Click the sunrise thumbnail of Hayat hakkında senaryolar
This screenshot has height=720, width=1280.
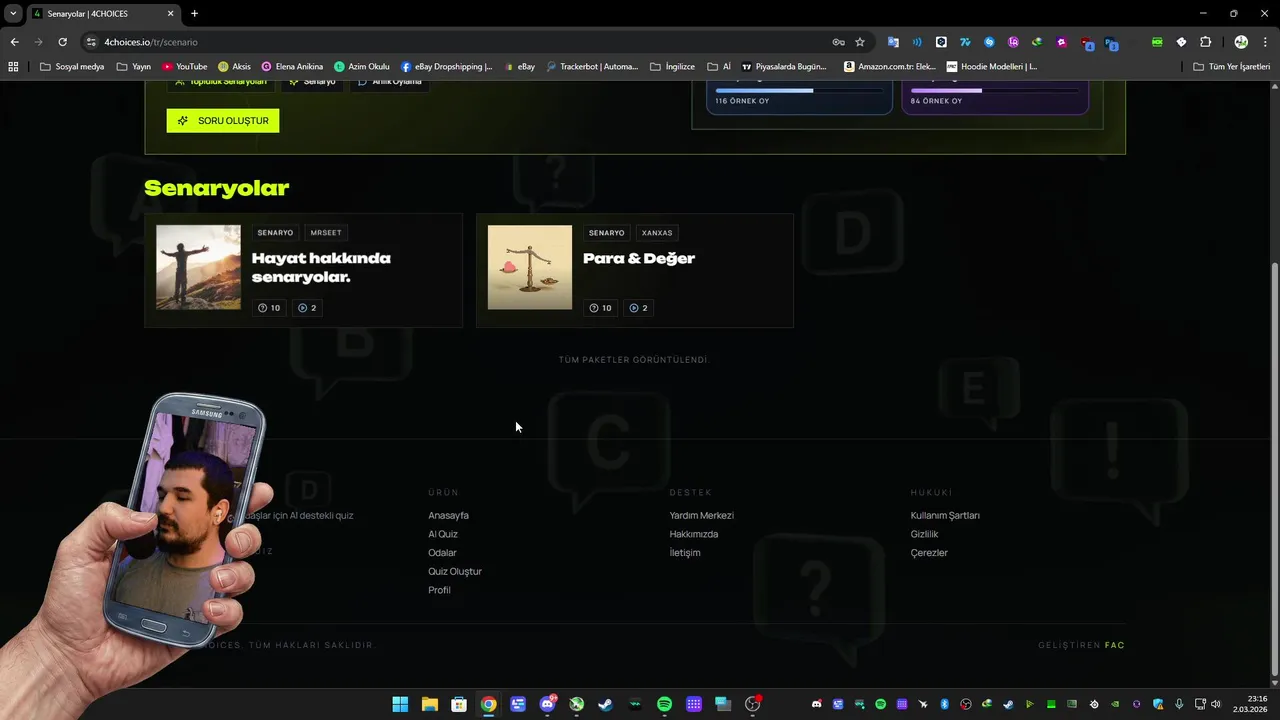[x=198, y=267]
